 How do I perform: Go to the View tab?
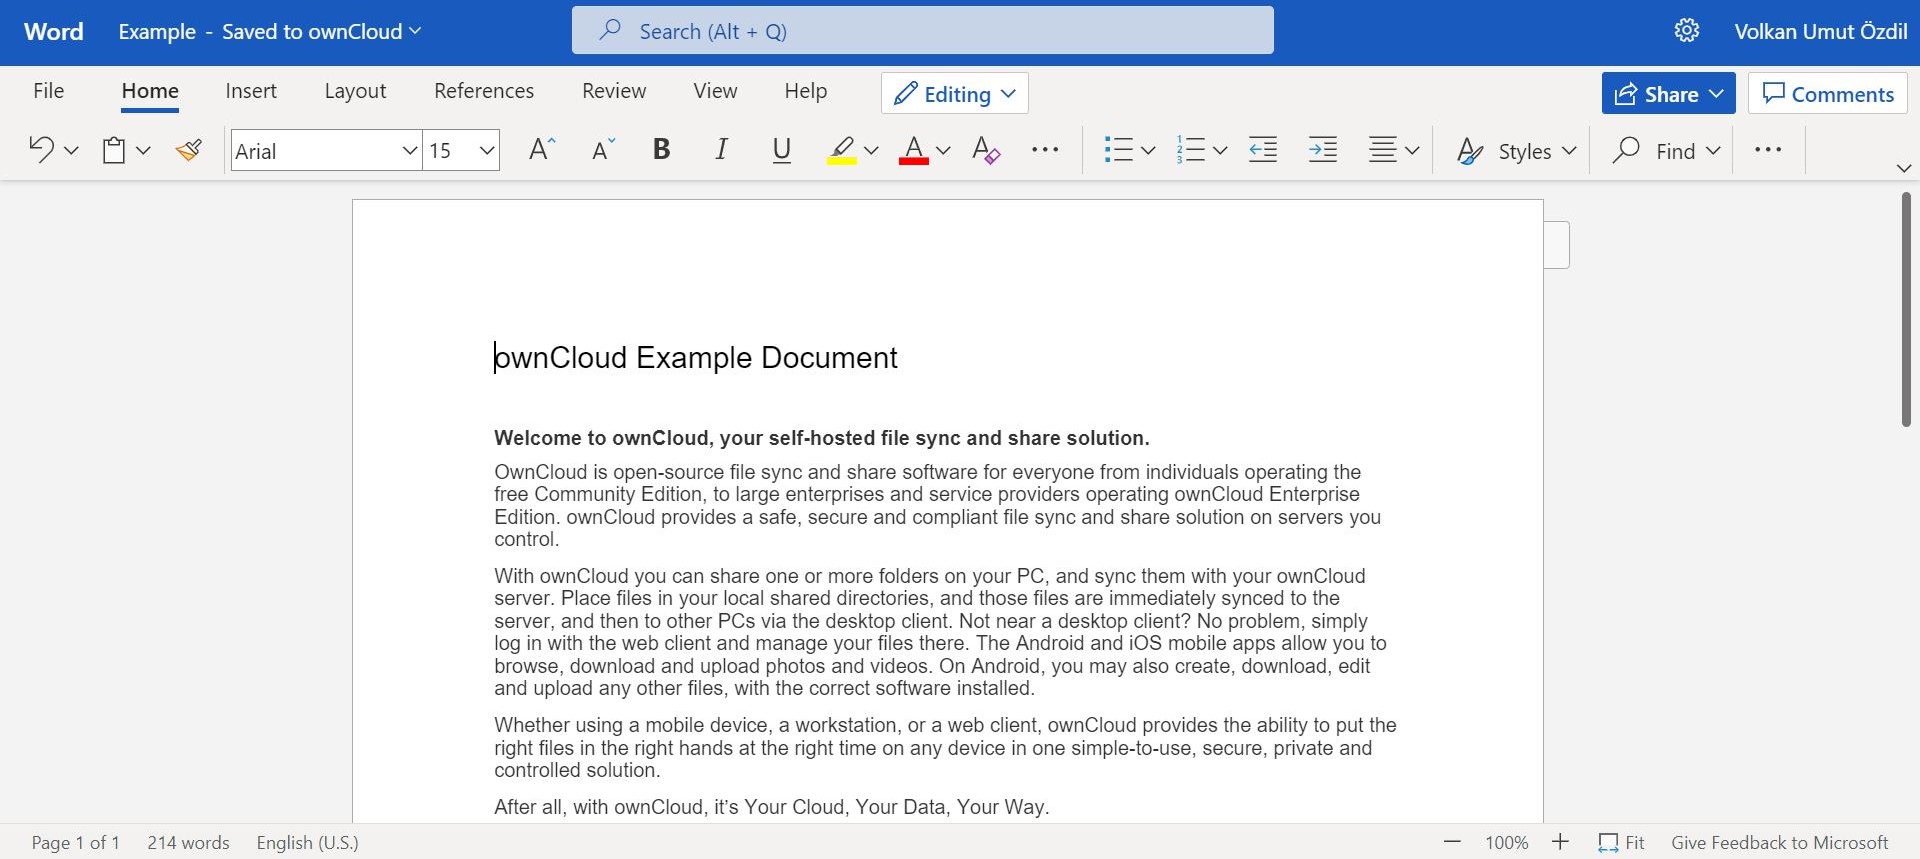point(715,91)
